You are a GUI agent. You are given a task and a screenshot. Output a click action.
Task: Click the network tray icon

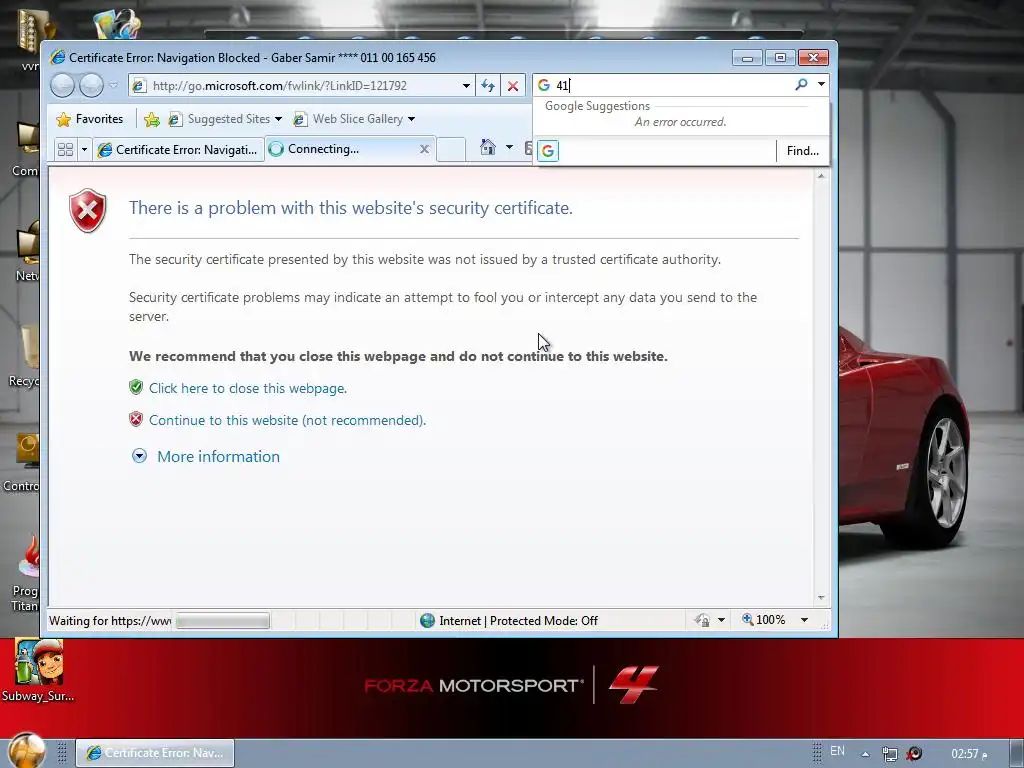click(x=889, y=754)
